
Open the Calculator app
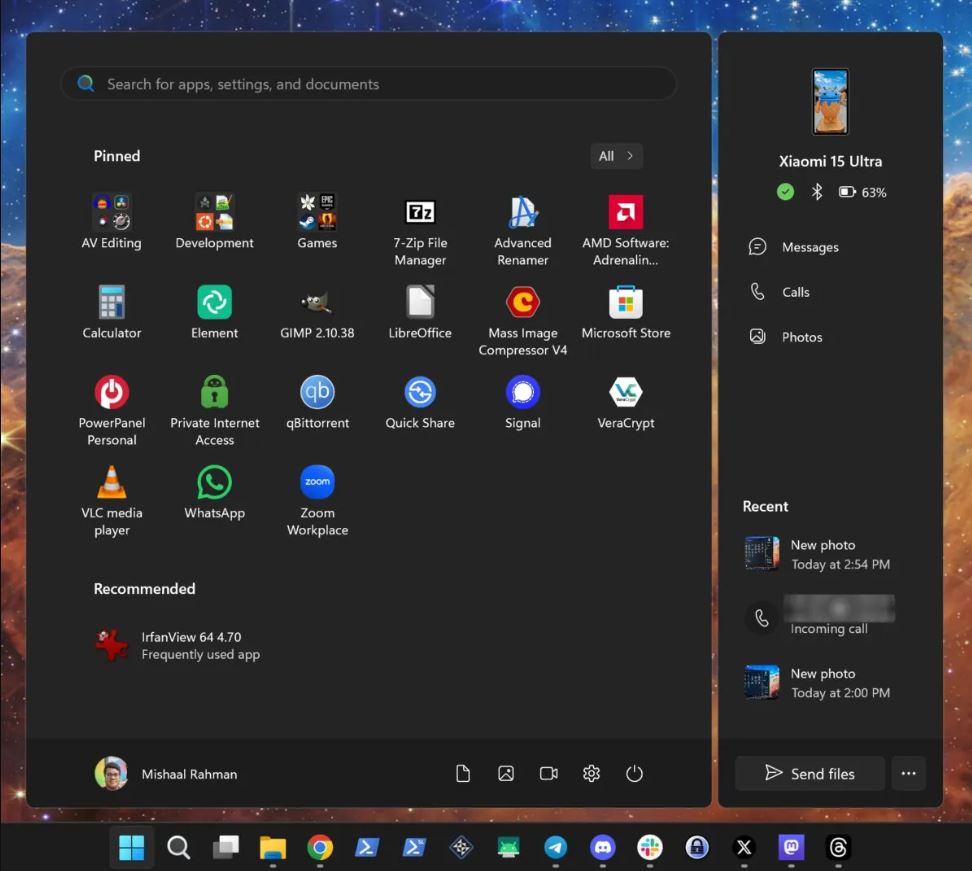tap(112, 303)
